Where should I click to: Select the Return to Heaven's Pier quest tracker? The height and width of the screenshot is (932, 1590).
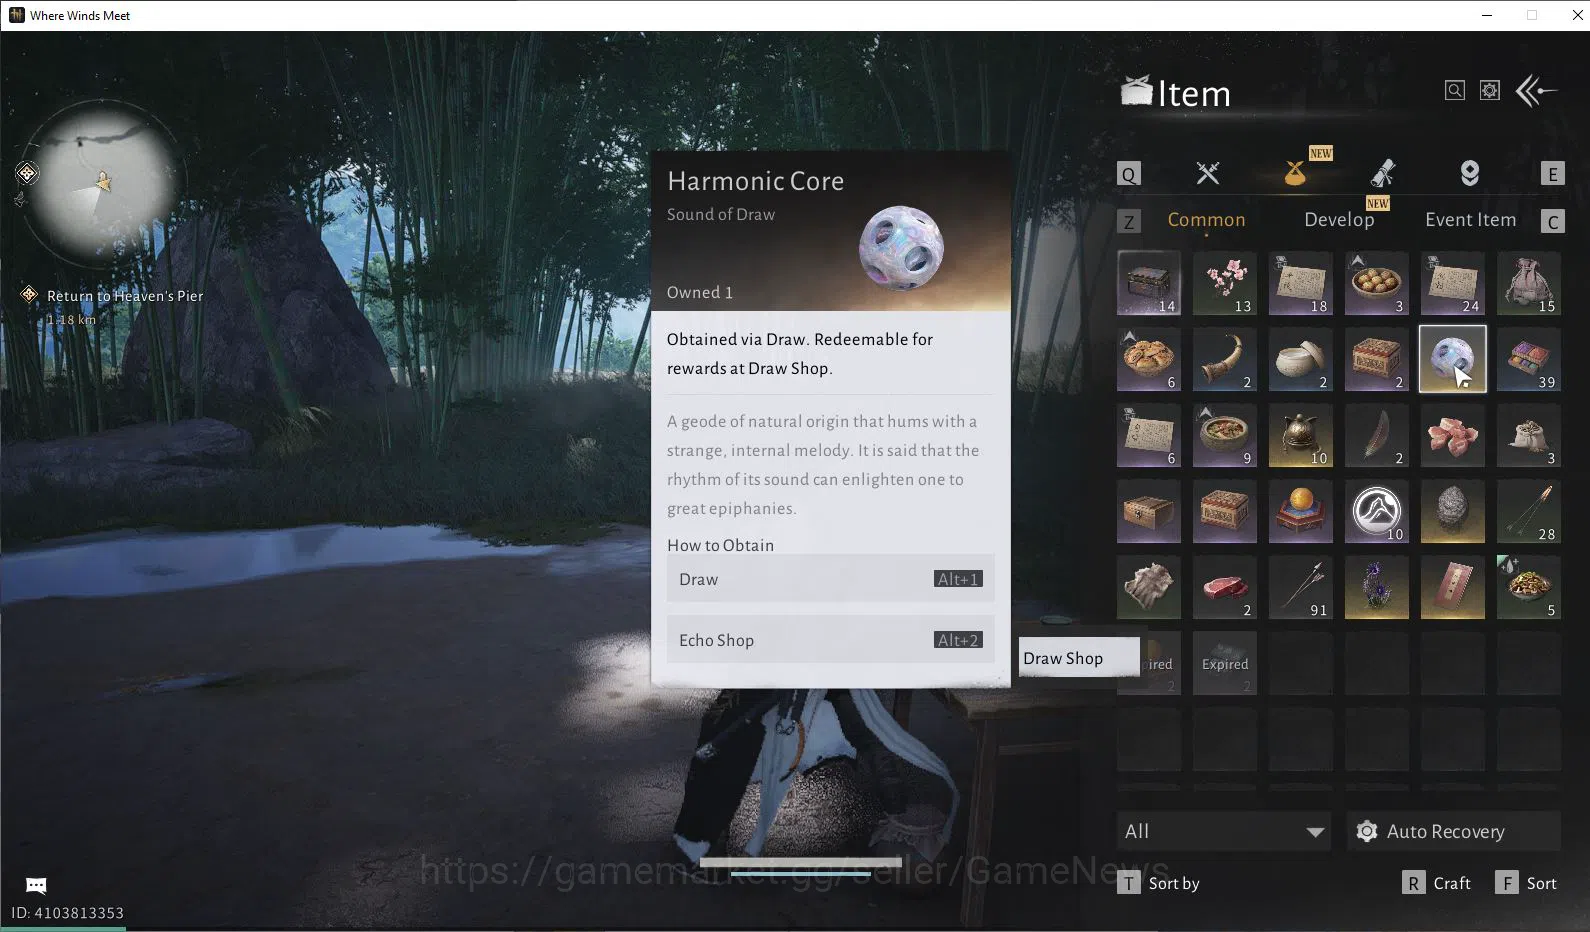pos(113,305)
